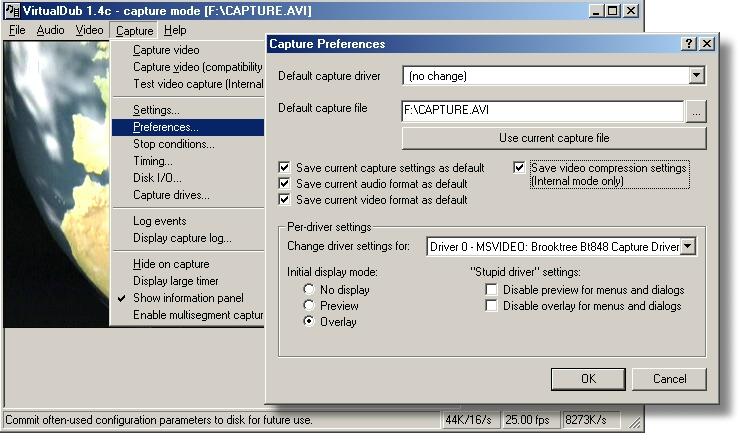Enable Disable preview for menus and dialogs
739x441 pixels.
coord(491,290)
